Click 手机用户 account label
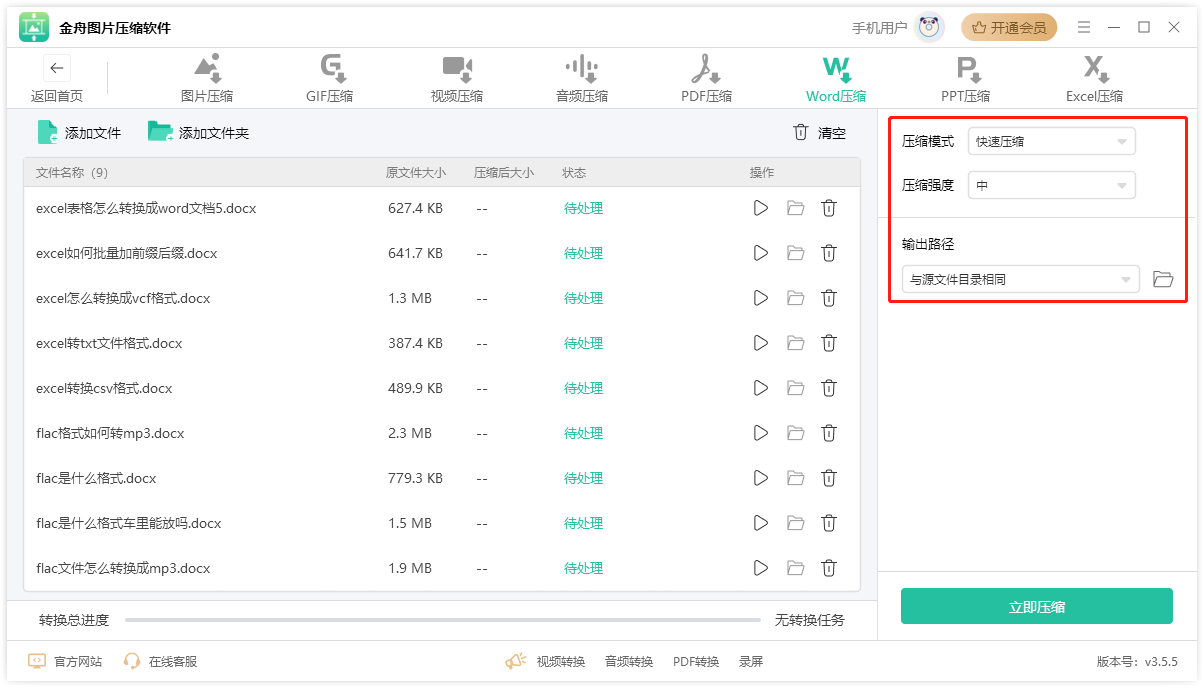The image size is (1204, 688). tap(880, 27)
